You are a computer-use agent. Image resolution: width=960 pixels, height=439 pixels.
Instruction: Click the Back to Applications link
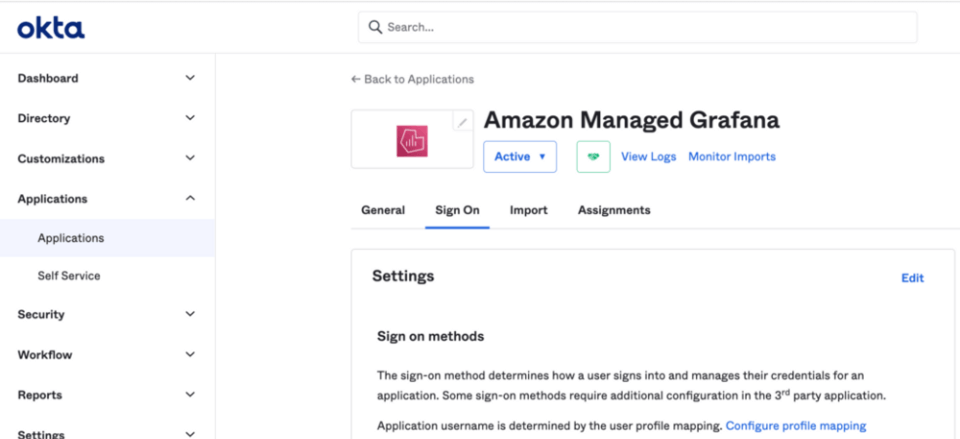click(413, 79)
